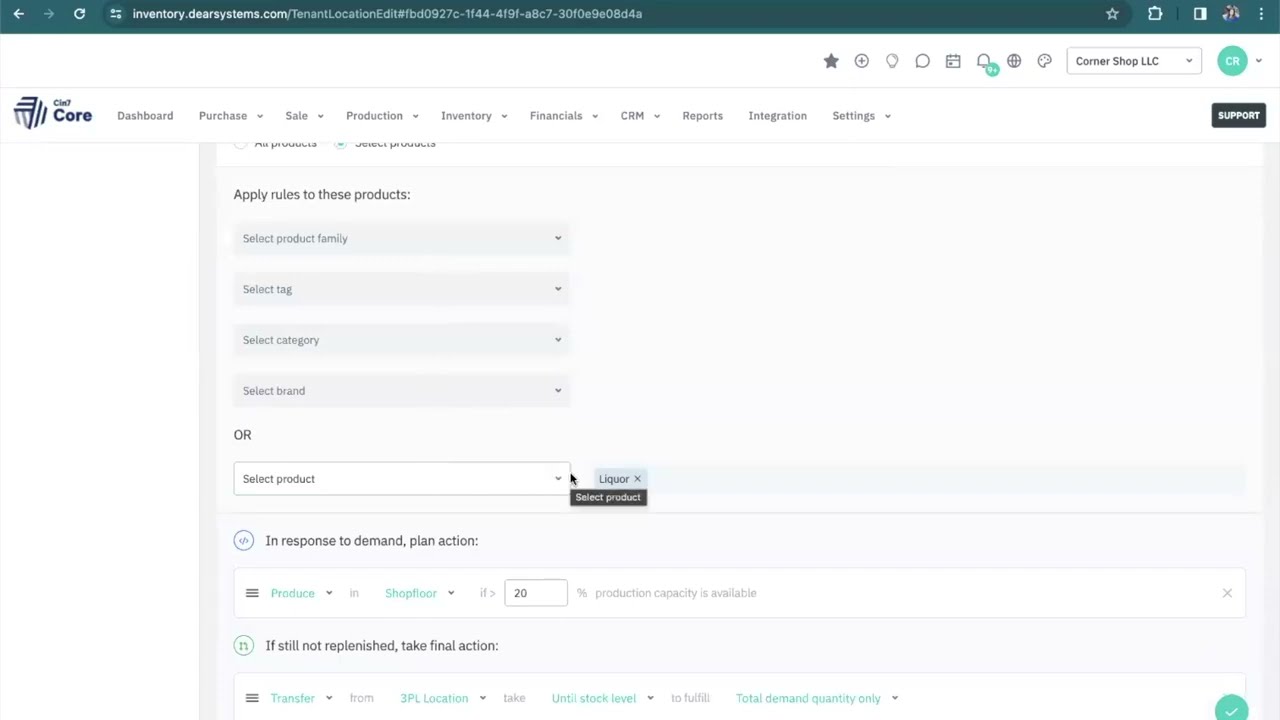Select the Select products radio option
The width and height of the screenshot is (1280, 720).
341,143
